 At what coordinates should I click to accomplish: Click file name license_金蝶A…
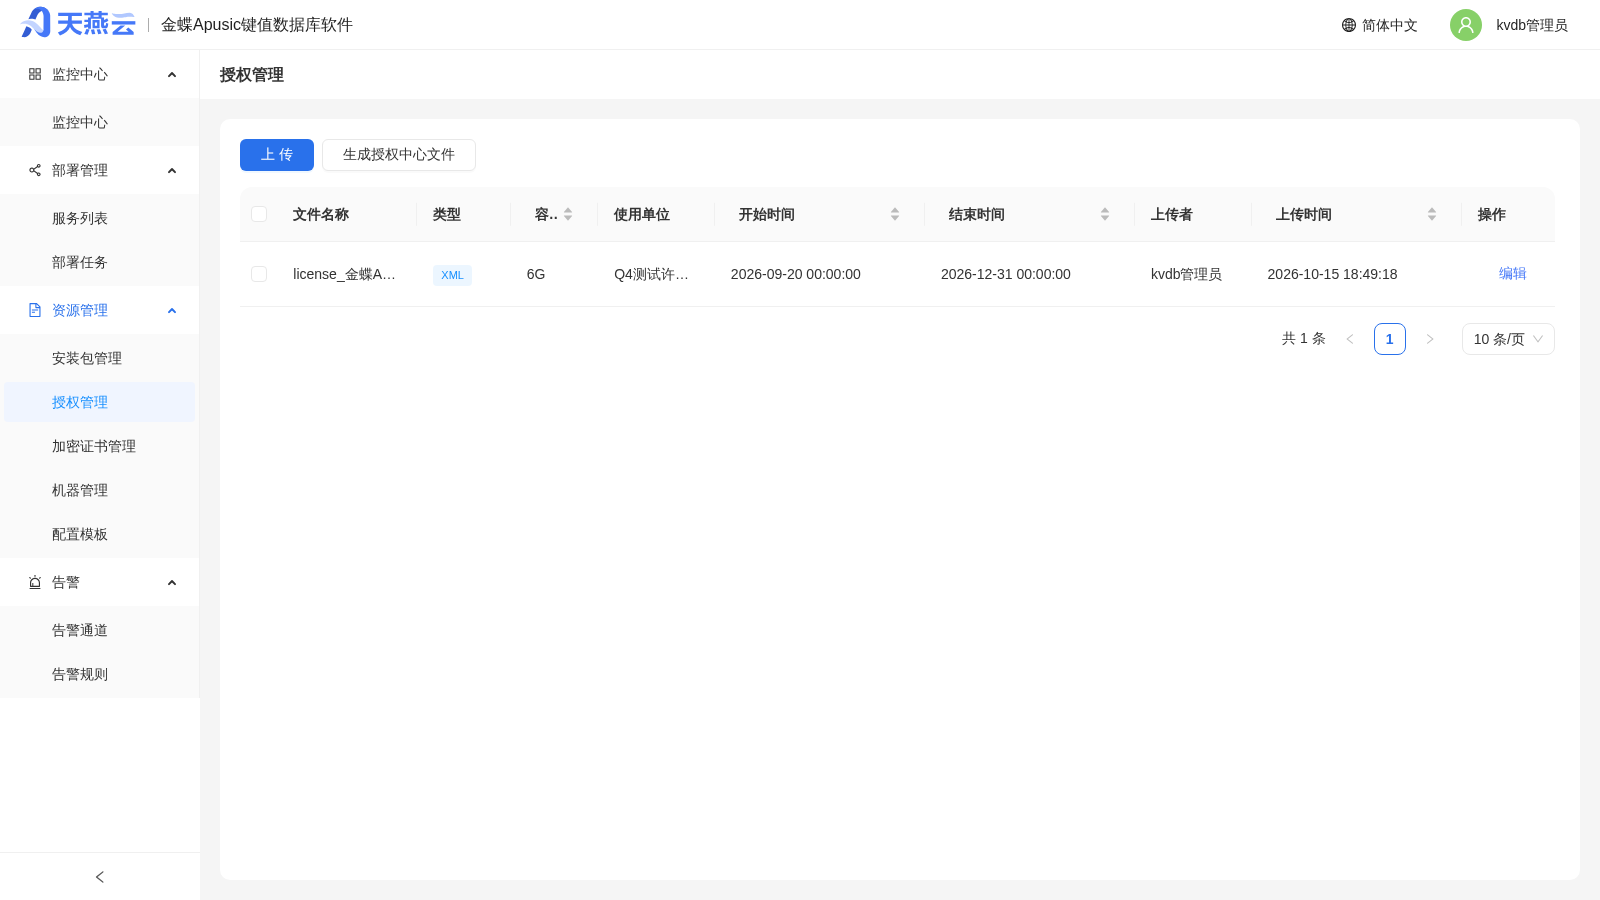click(344, 274)
